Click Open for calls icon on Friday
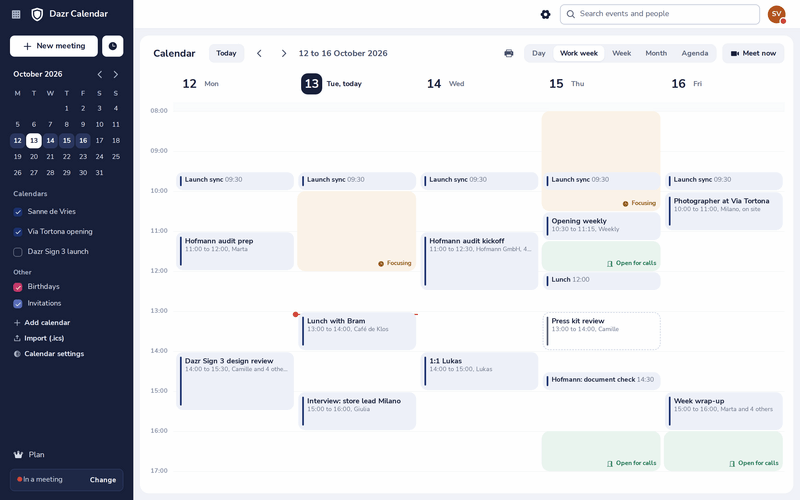The height and width of the screenshot is (500, 800). [x=732, y=464]
